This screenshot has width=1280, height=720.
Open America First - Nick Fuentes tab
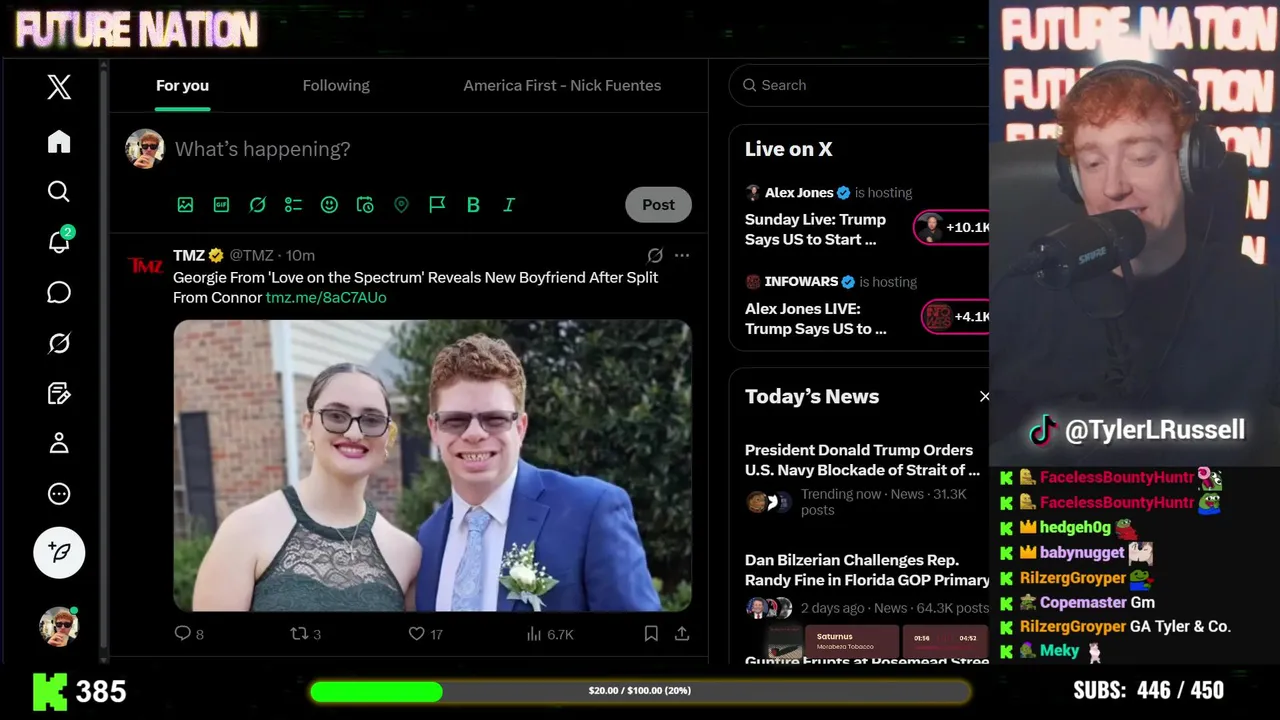click(x=562, y=86)
